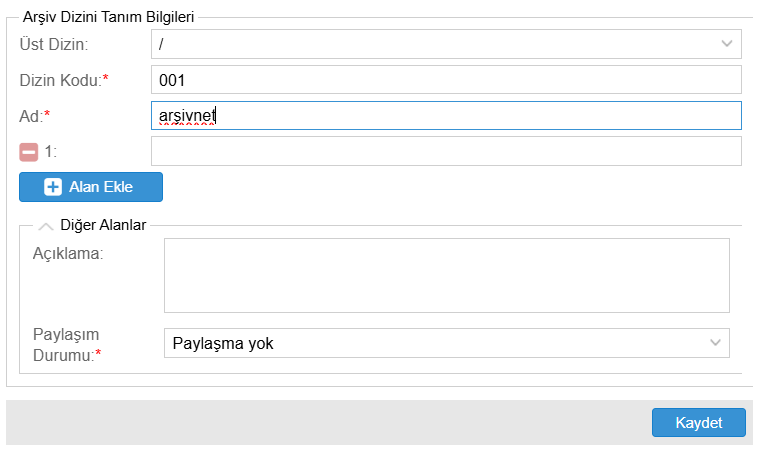Click into the Ad text field
Viewport: 757px width, 459px height.
tap(445, 116)
